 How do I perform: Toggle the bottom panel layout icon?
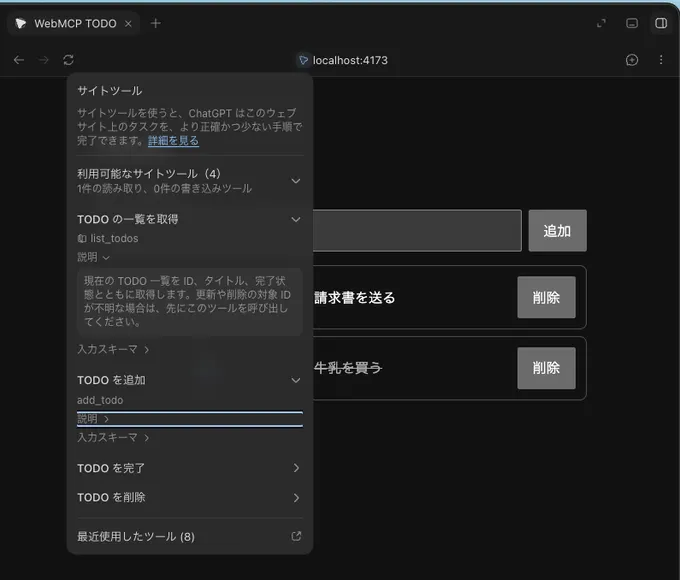(632, 23)
